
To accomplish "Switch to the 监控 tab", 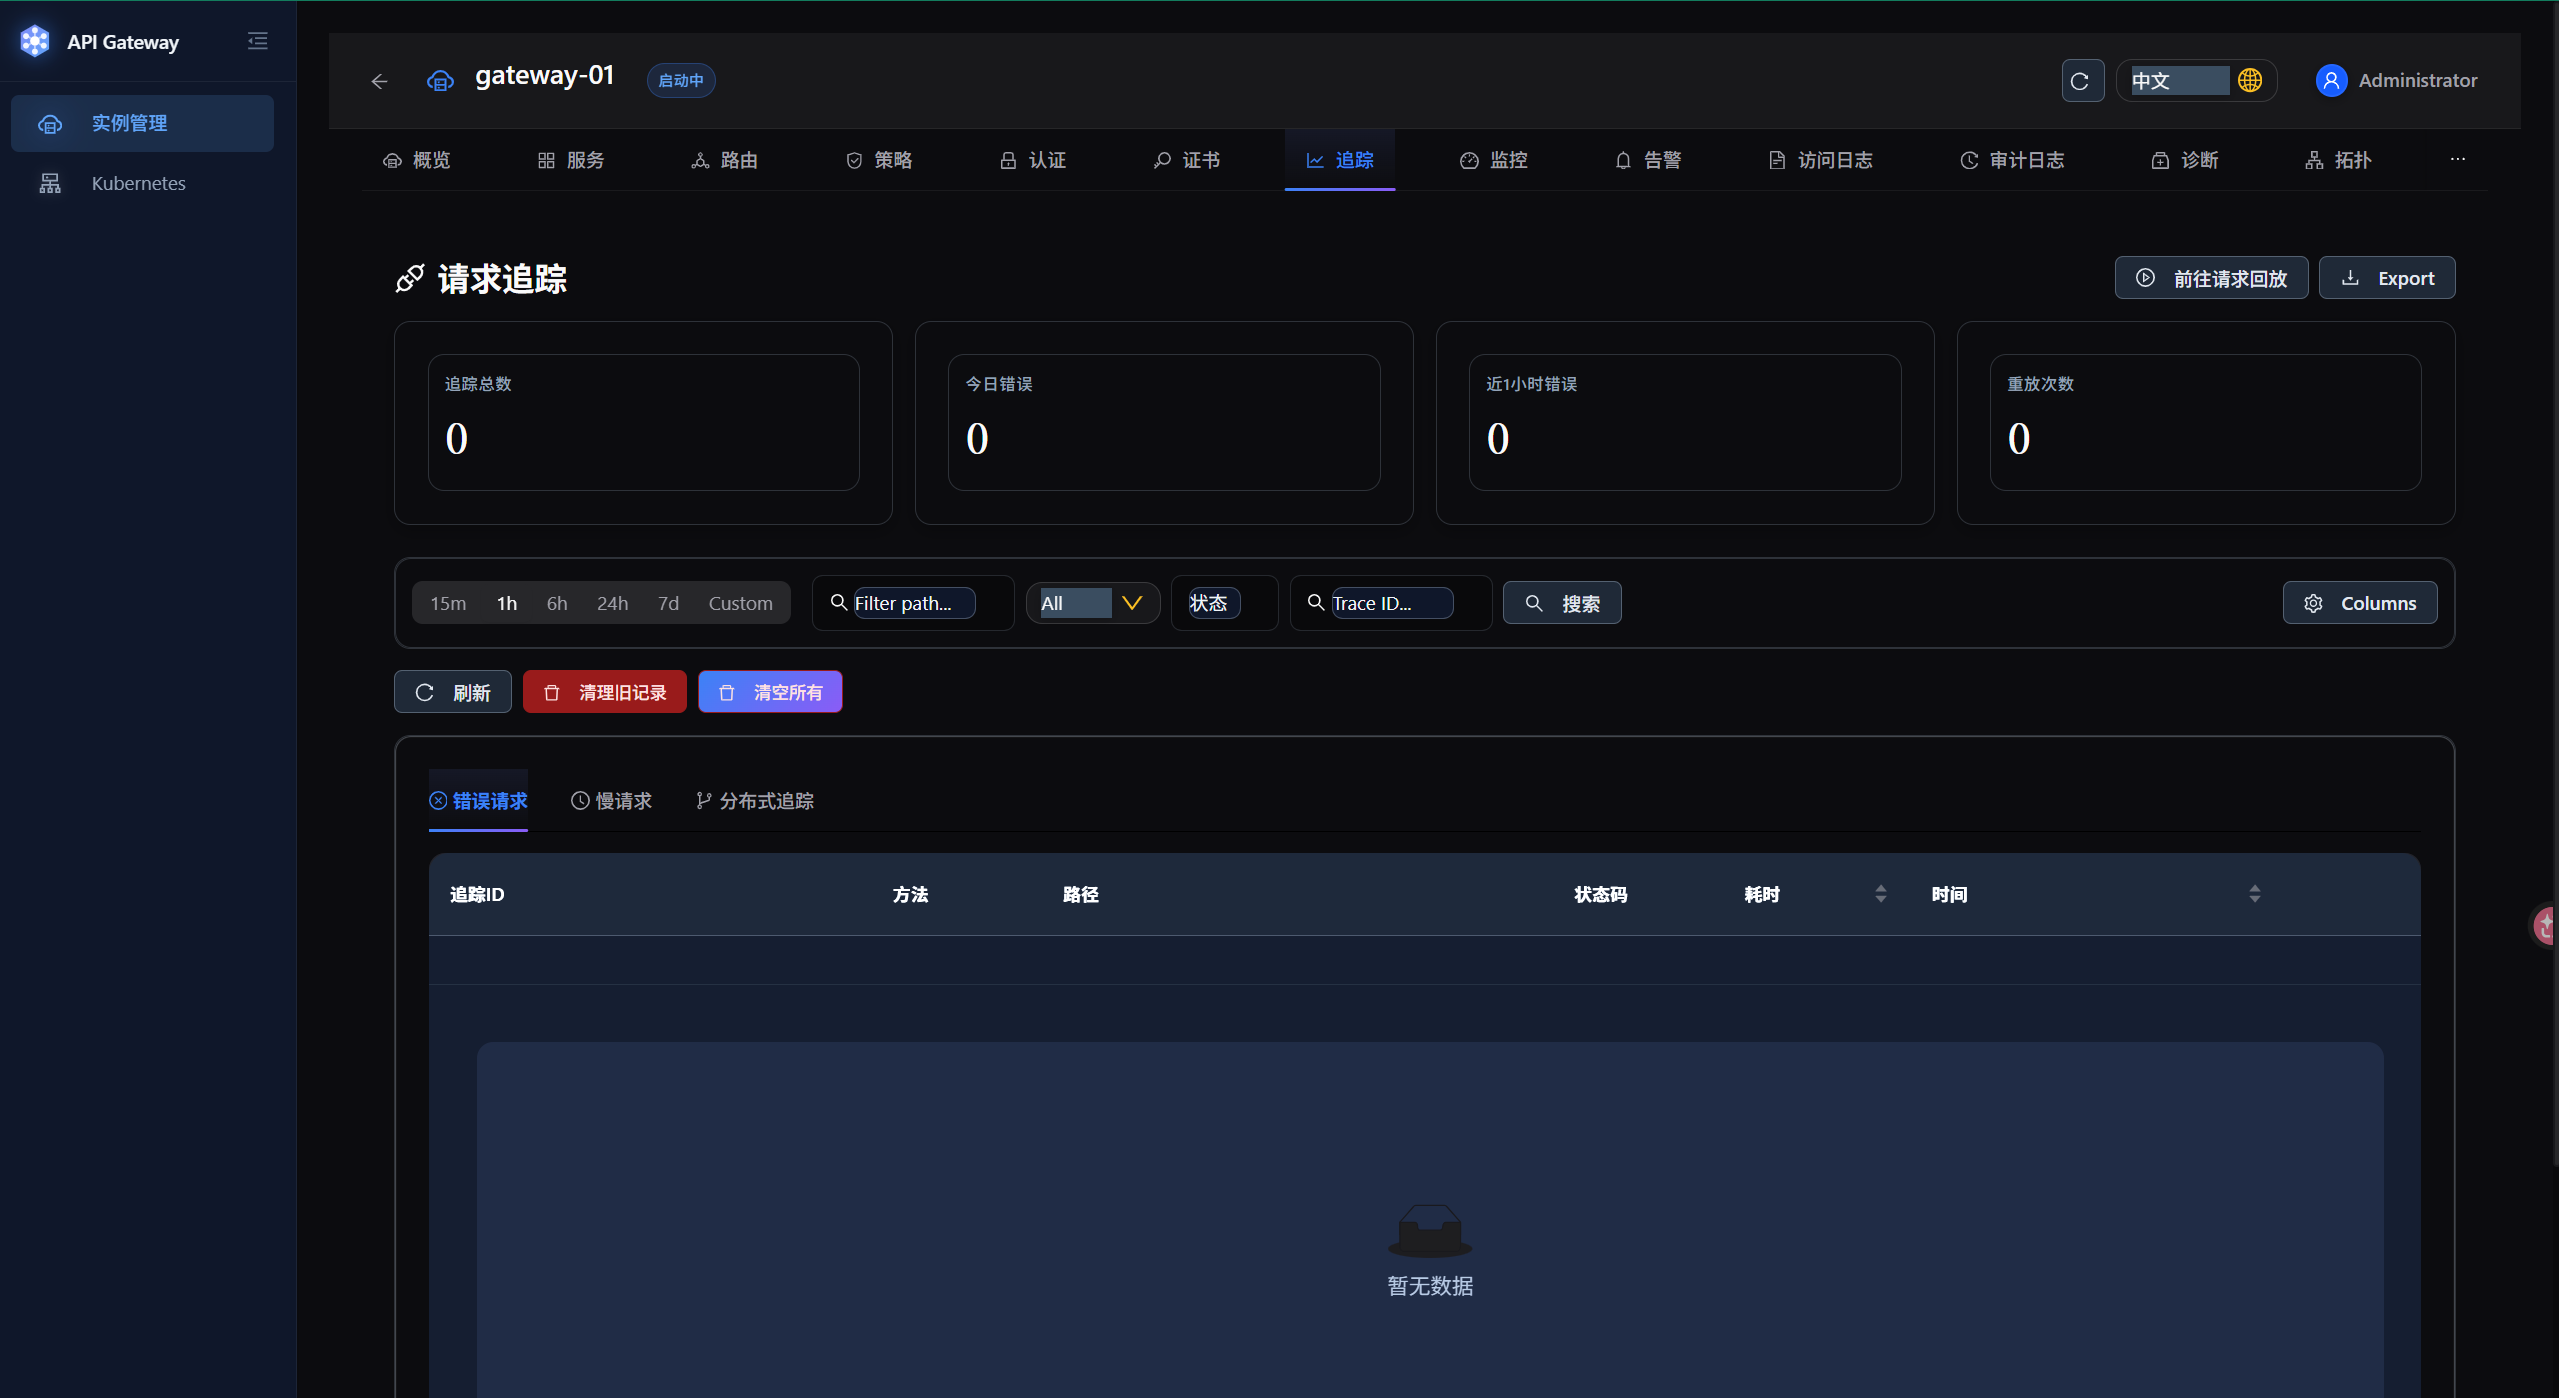I will point(1494,160).
